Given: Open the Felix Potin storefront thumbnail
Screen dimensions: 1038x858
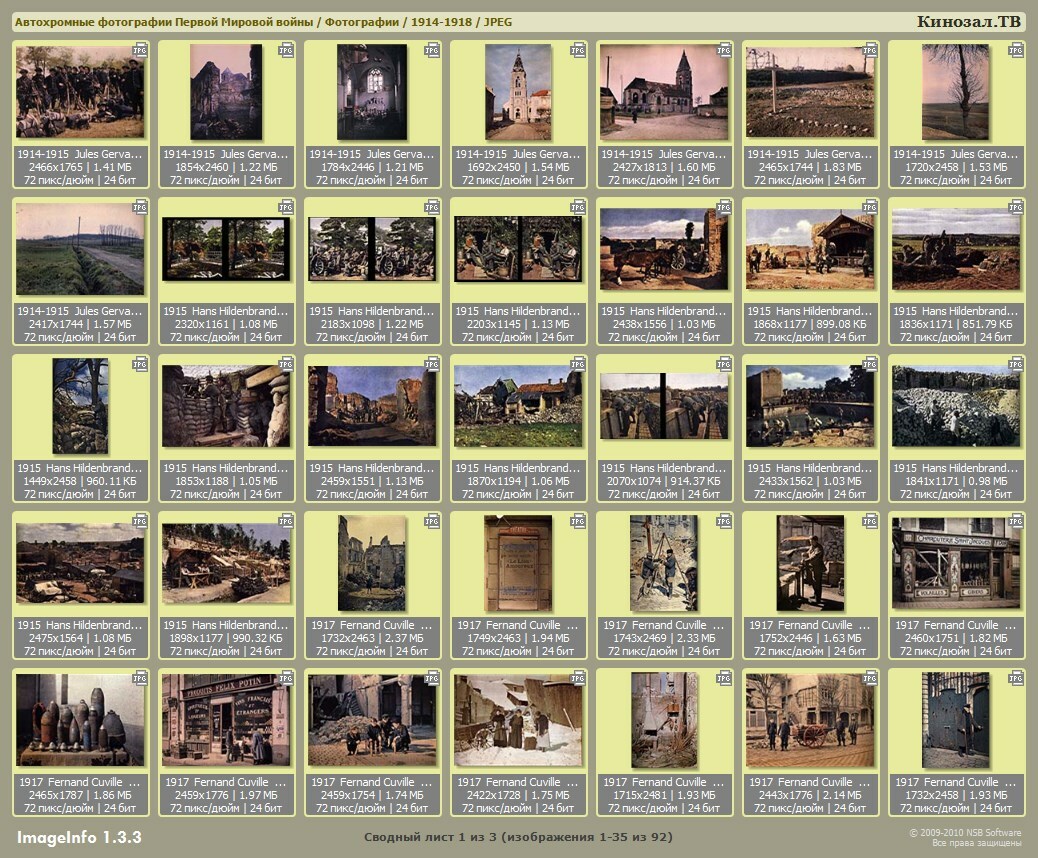Looking at the screenshot, I should point(226,720).
